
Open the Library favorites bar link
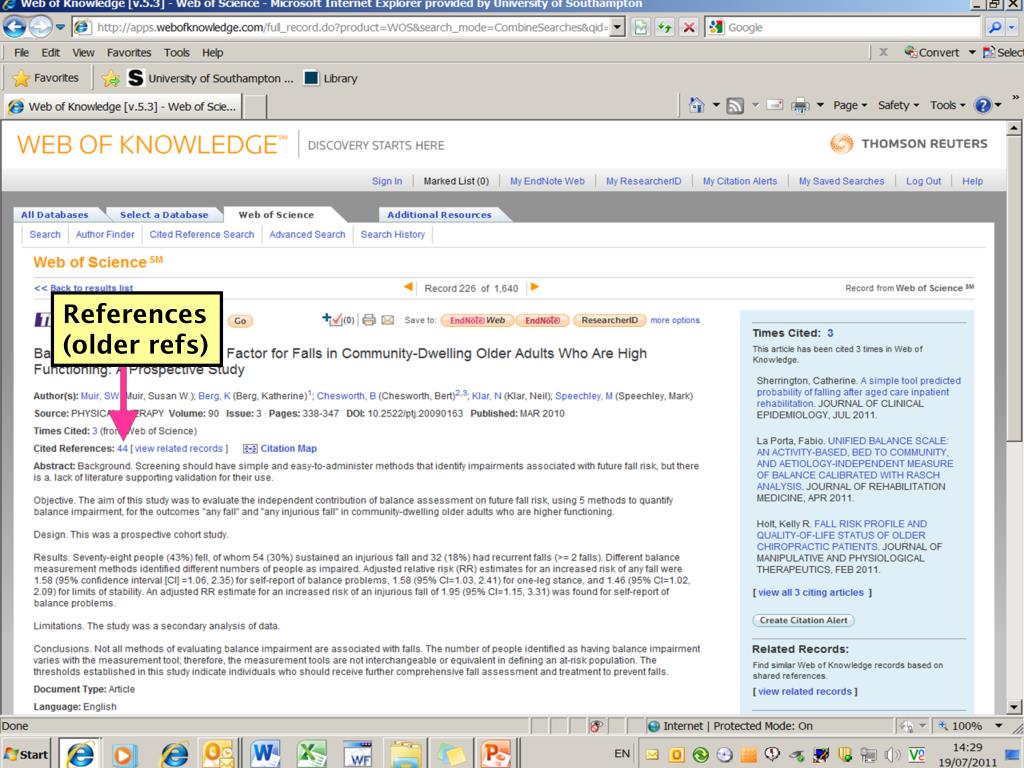point(331,78)
